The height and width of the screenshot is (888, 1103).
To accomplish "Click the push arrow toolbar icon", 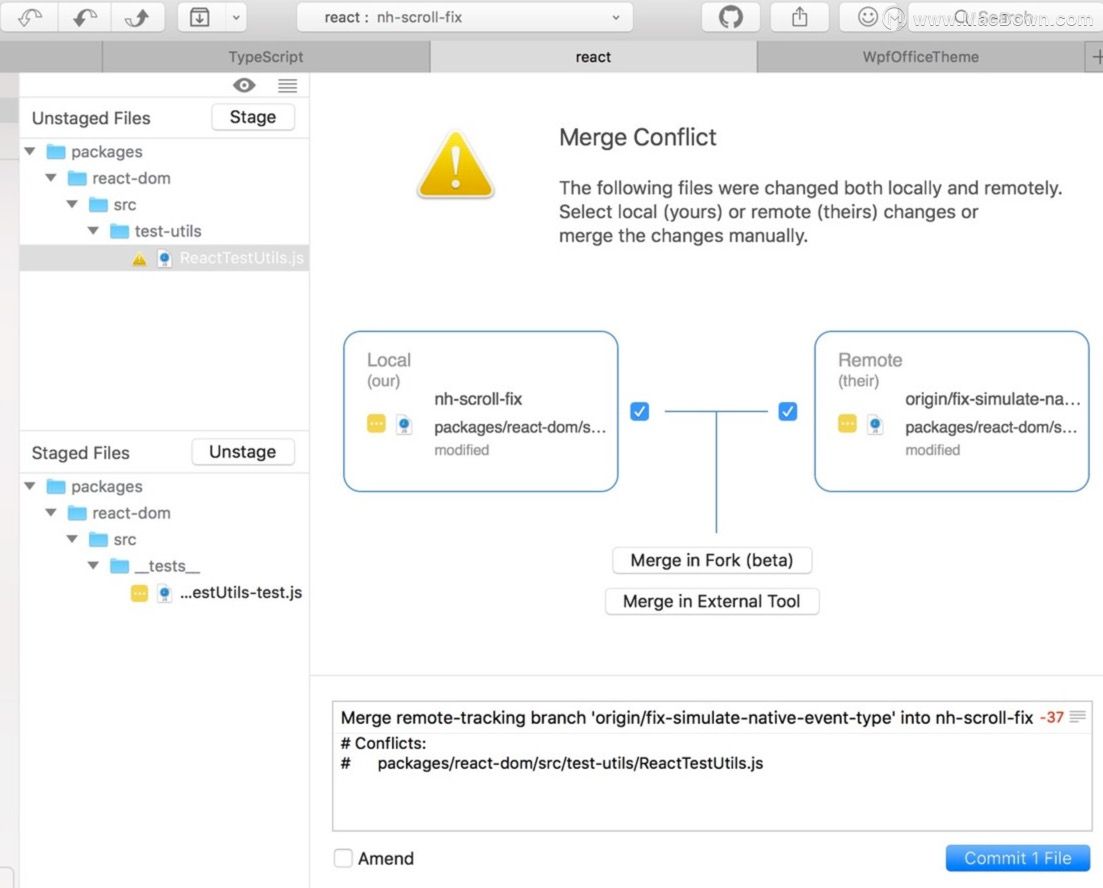I will [x=137, y=17].
